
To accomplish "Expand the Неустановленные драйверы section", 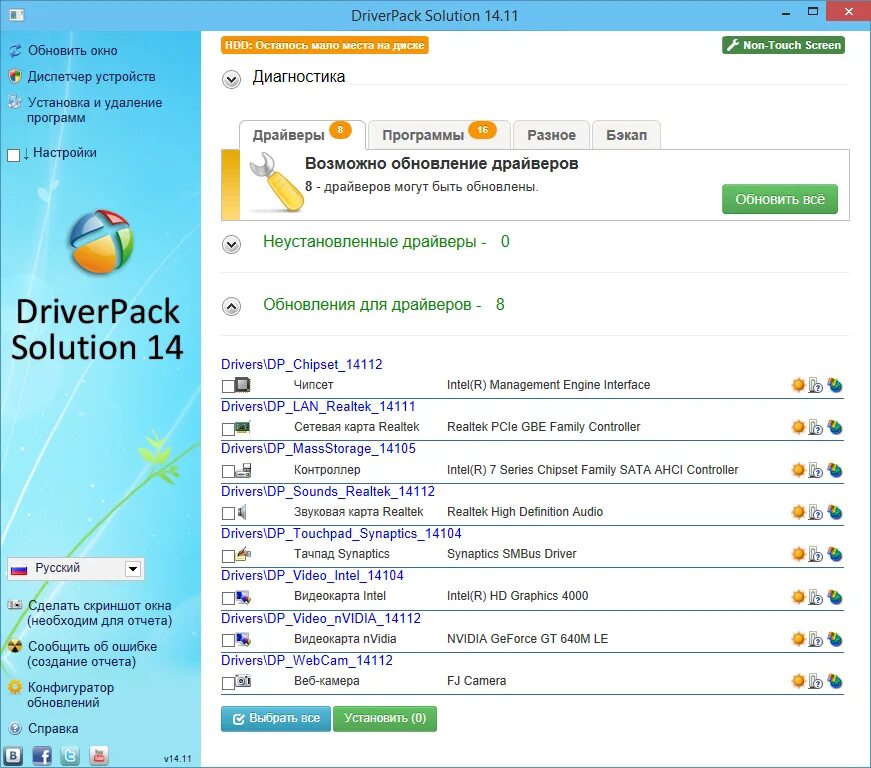I will pyautogui.click(x=231, y=244).
